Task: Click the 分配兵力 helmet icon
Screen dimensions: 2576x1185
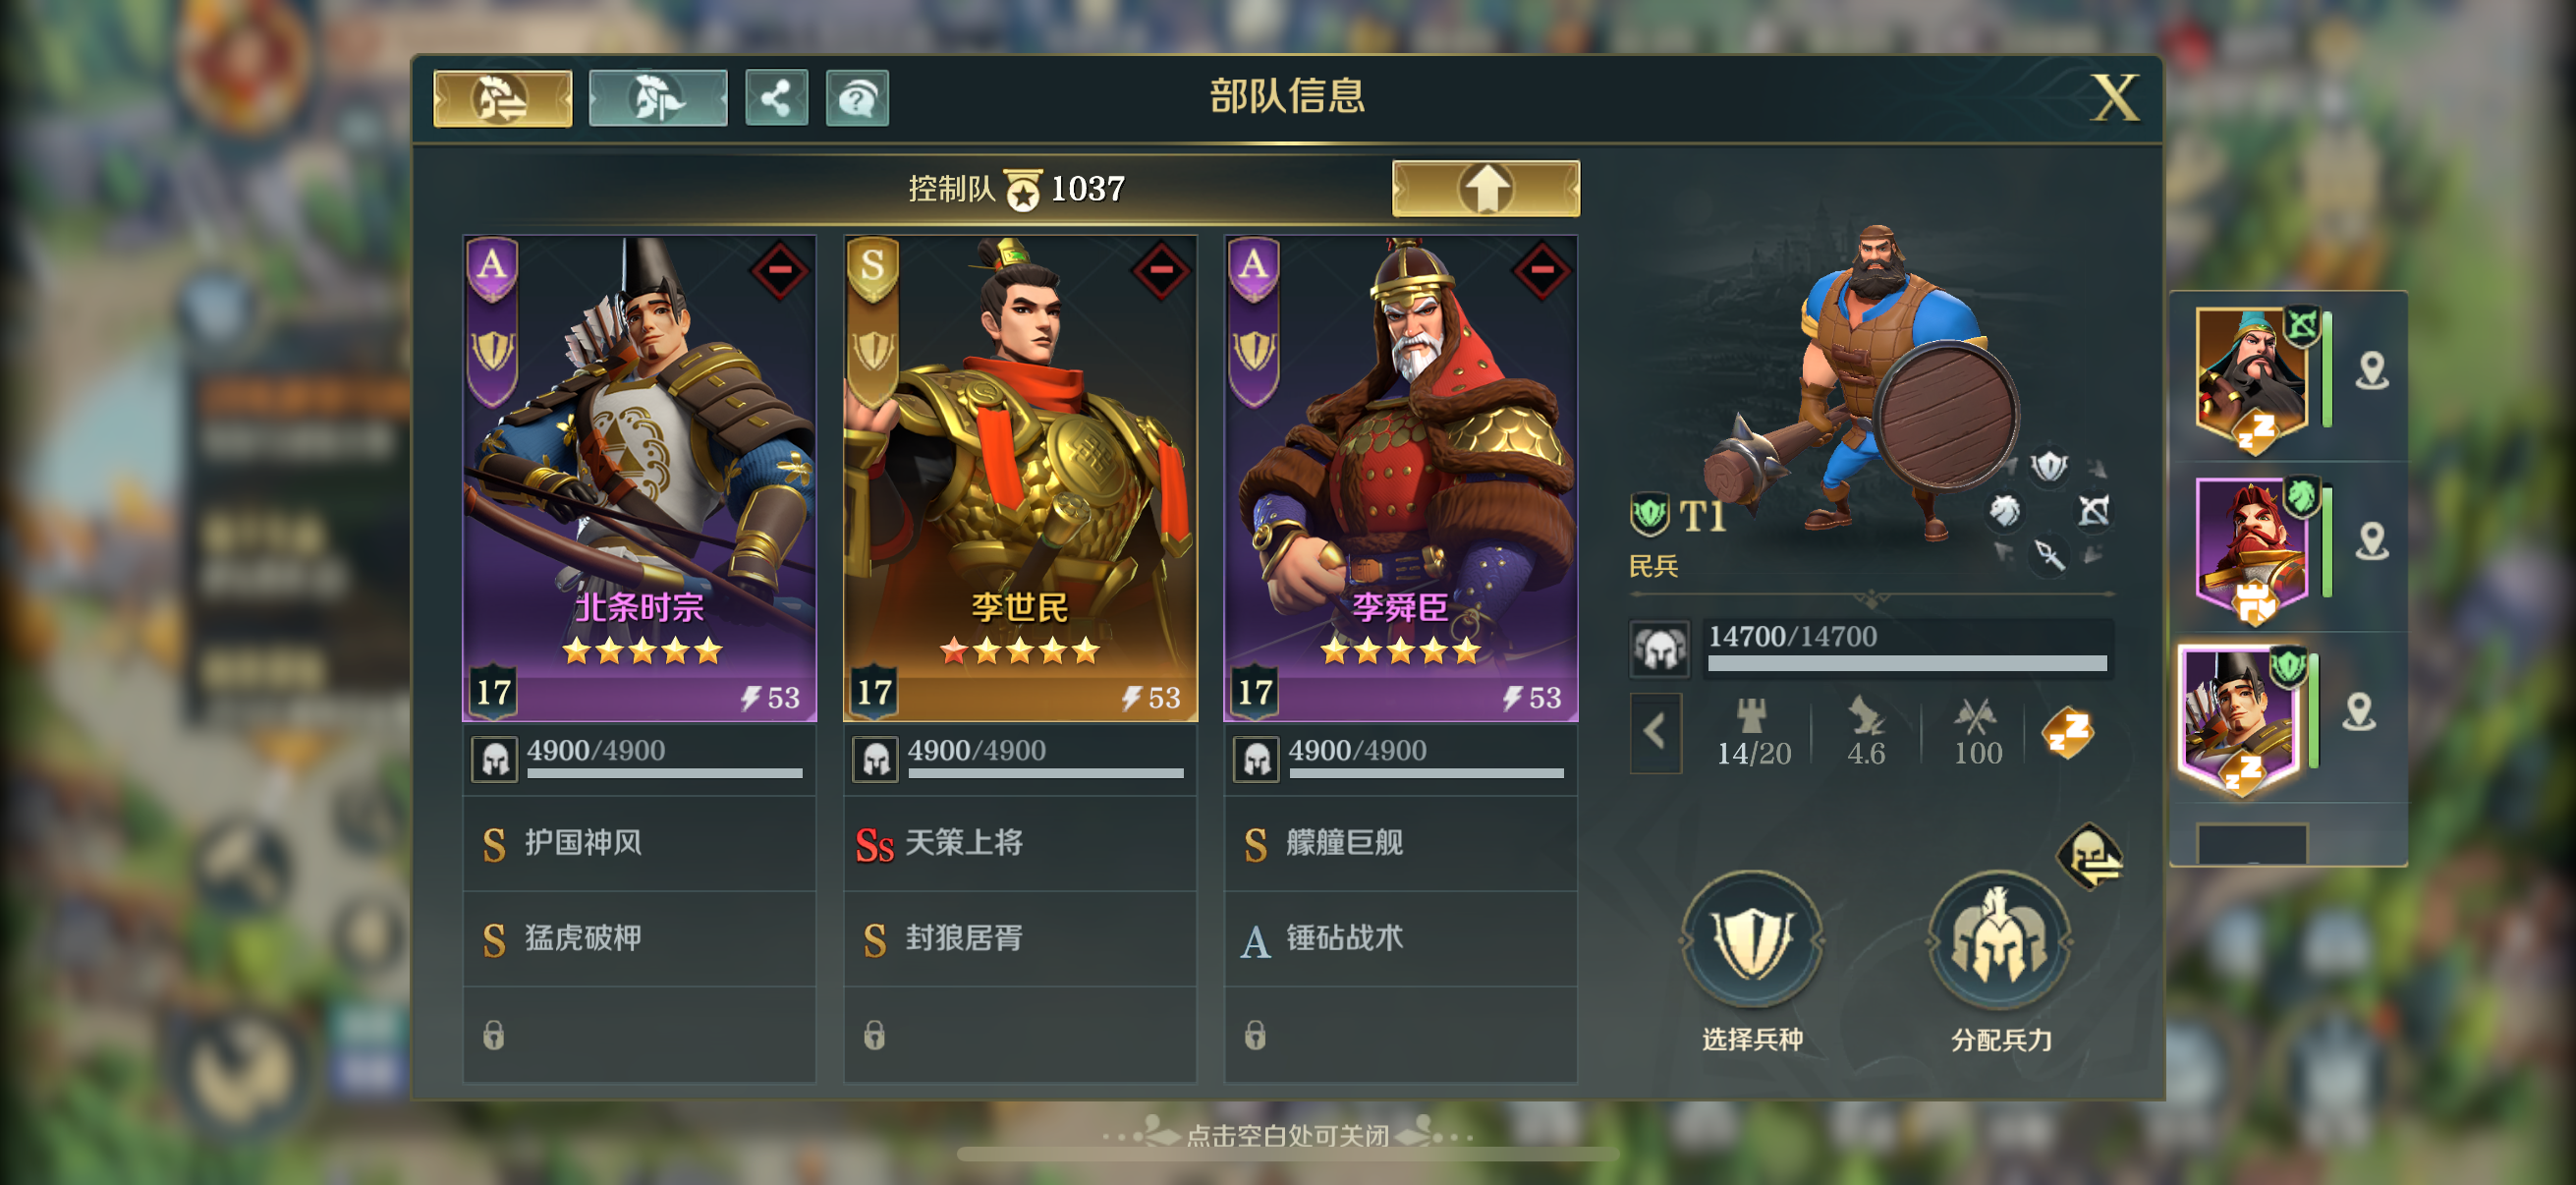Action: [x=1999, y=941]
